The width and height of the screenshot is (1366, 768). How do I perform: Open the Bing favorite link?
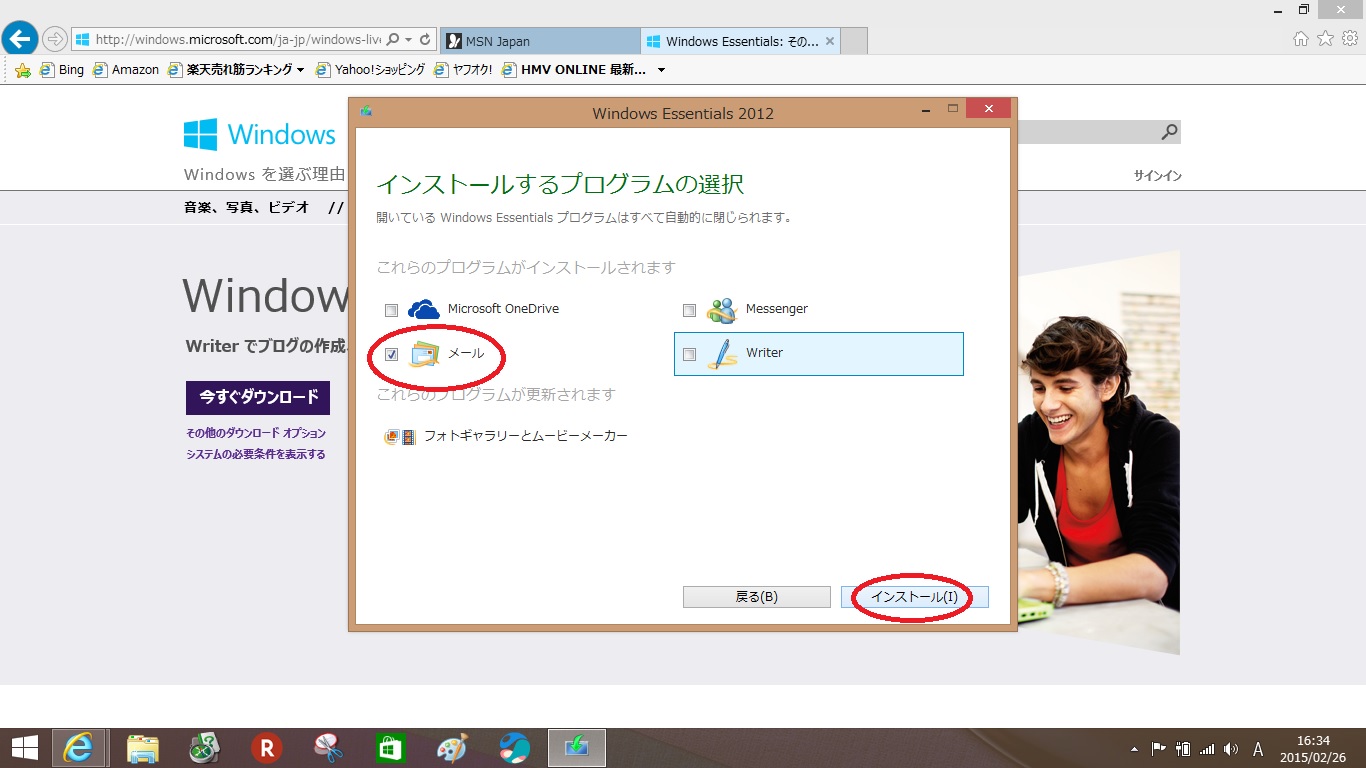61,70
